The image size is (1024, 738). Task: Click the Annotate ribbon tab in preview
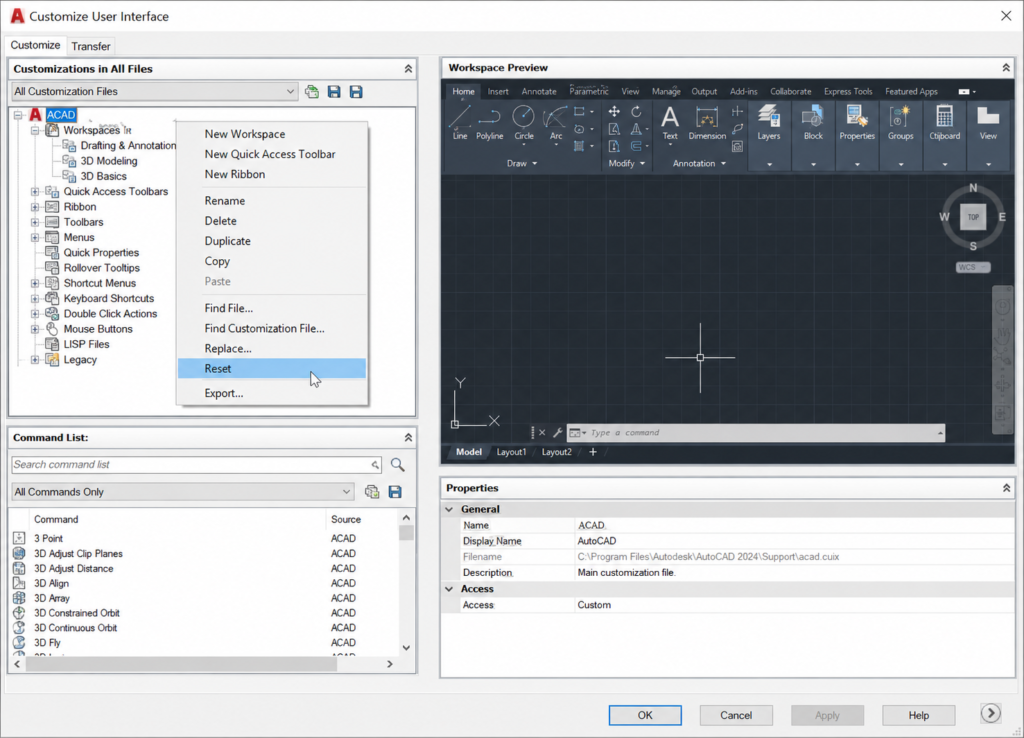click(539, 91)
